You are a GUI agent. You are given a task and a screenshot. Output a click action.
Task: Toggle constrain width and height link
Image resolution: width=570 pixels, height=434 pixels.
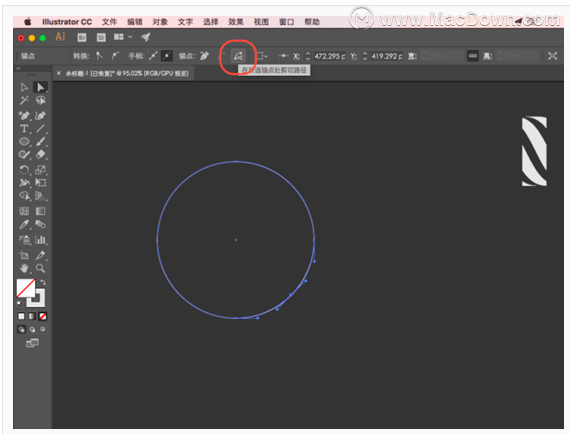[x=473, y=56]
